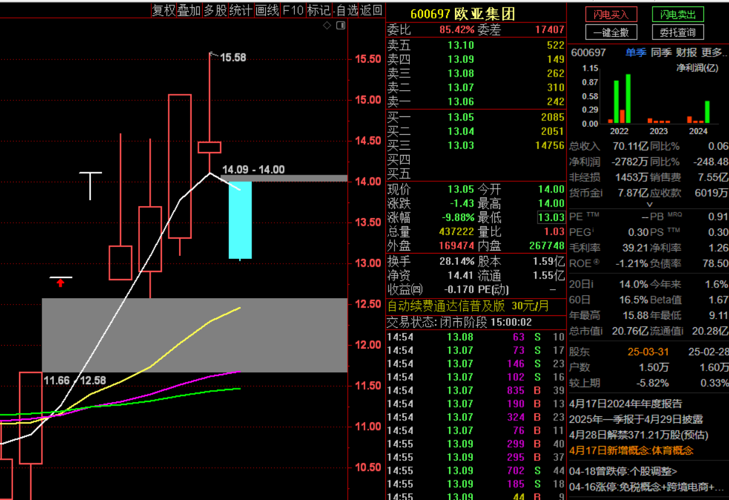The height and width of the screenshot is (500, 729).
Task: Click 自动续费通达信普及版 subscription link
Action: [468, 306]
